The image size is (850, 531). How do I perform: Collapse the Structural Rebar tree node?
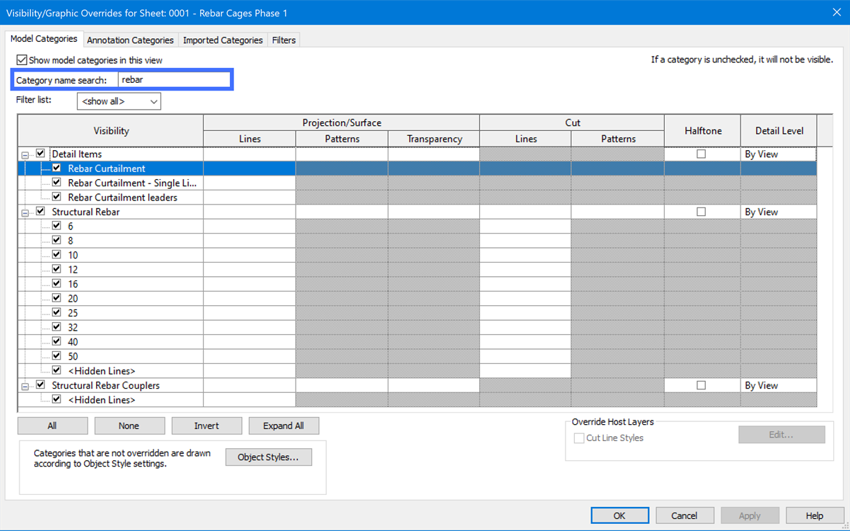pos(25,213)
